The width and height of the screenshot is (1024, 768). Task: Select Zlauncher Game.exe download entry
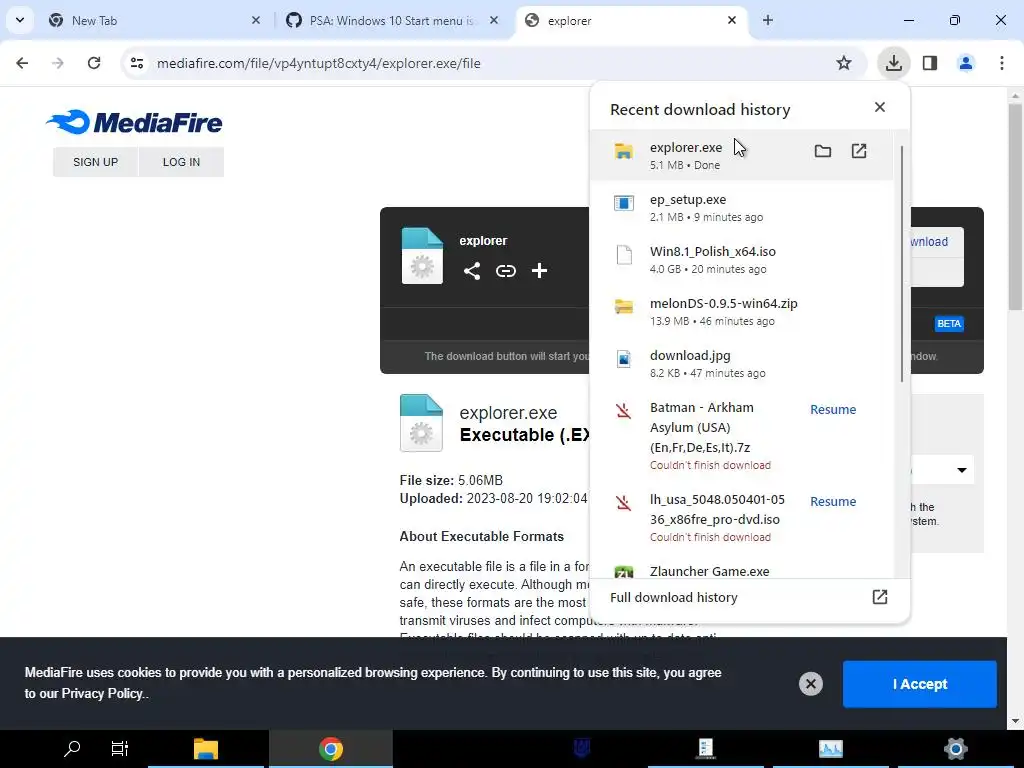point(741,568)
